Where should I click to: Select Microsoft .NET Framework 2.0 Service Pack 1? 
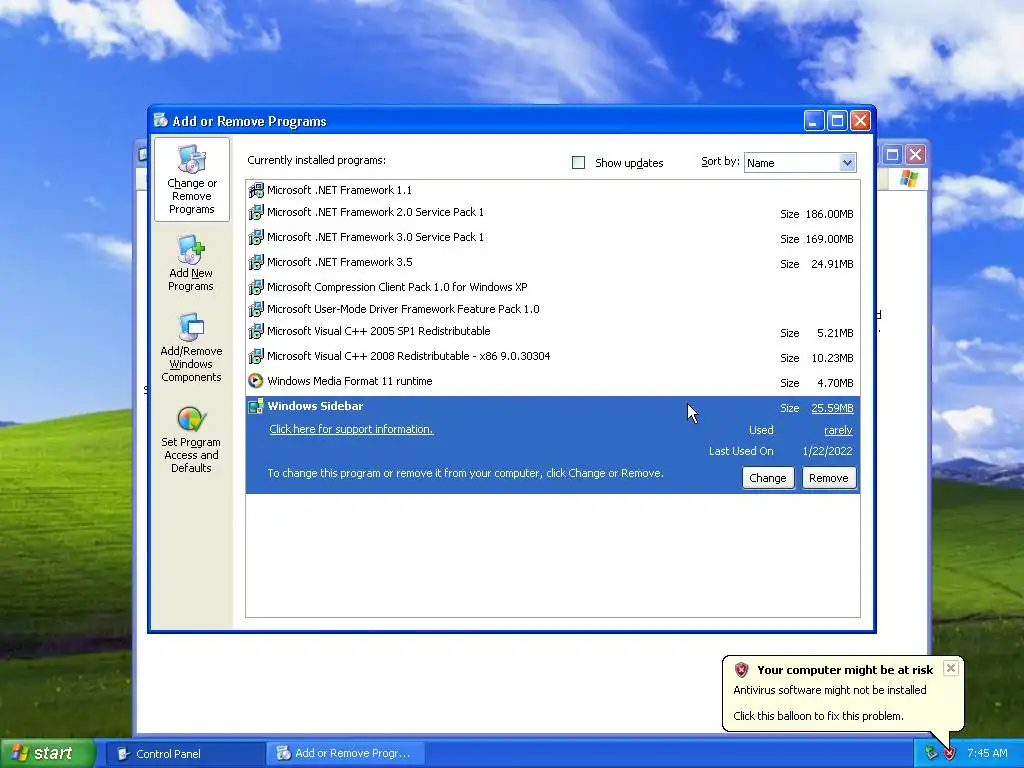click(552, 213)
